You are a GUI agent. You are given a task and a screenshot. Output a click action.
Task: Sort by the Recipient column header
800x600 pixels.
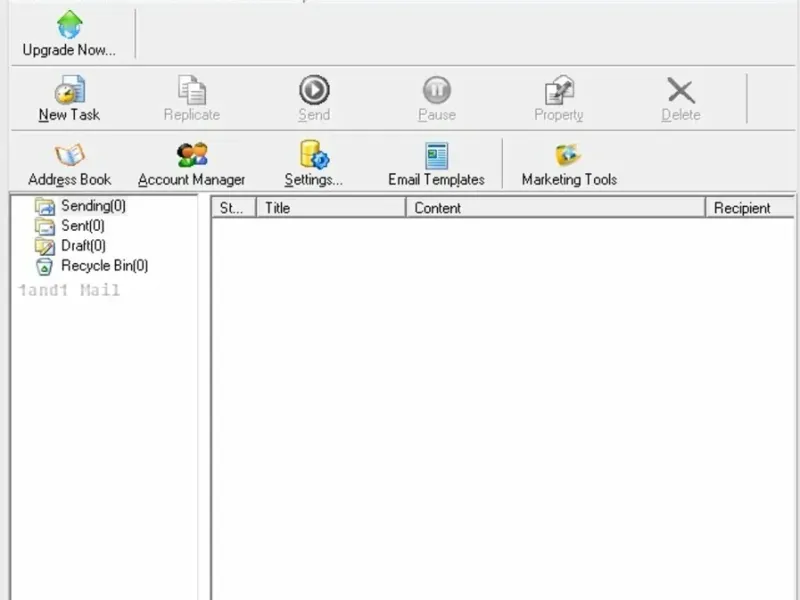point(750,208)
